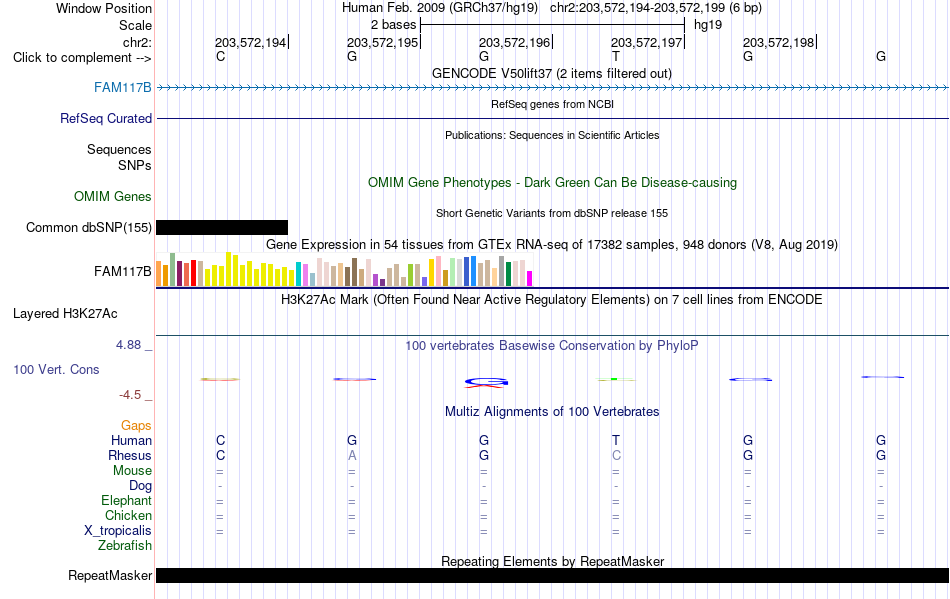Click the Mouse alignment row label

(x=132, y=471)
